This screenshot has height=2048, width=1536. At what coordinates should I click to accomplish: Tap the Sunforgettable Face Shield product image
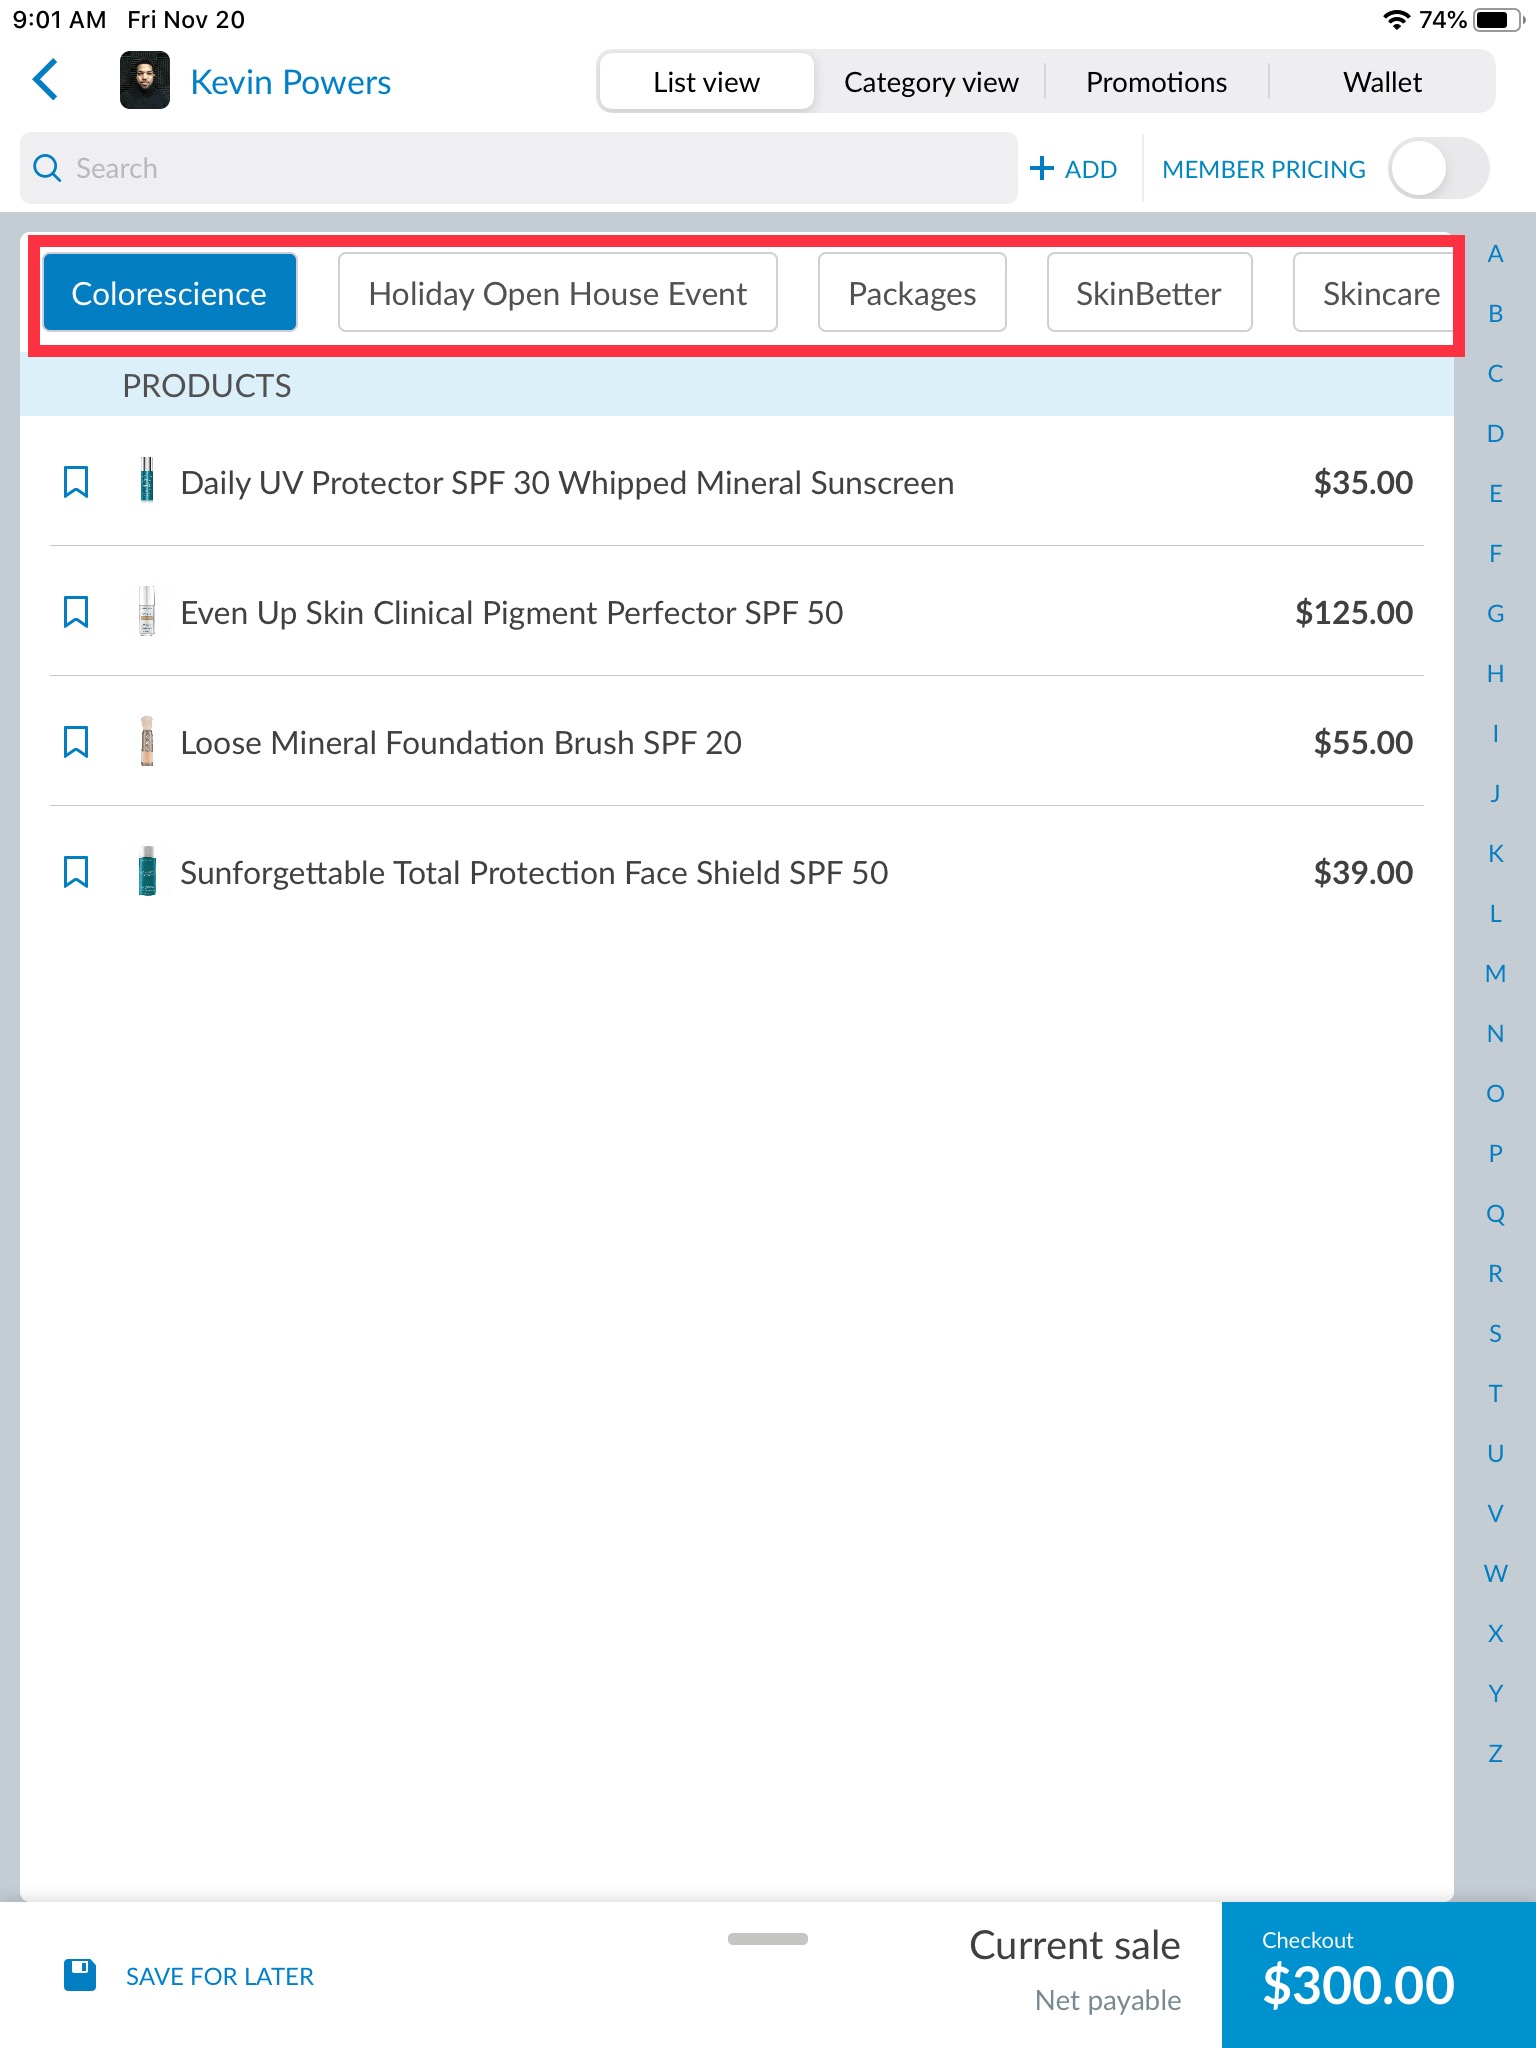pyautogui.click(x=147, y=871)
